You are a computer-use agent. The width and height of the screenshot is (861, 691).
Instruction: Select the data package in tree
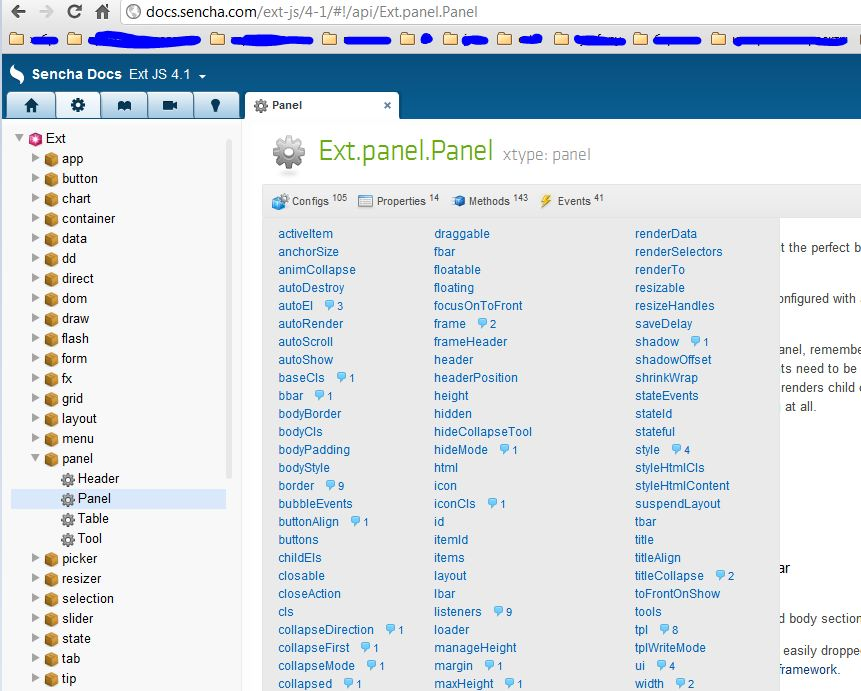point(74,238)
